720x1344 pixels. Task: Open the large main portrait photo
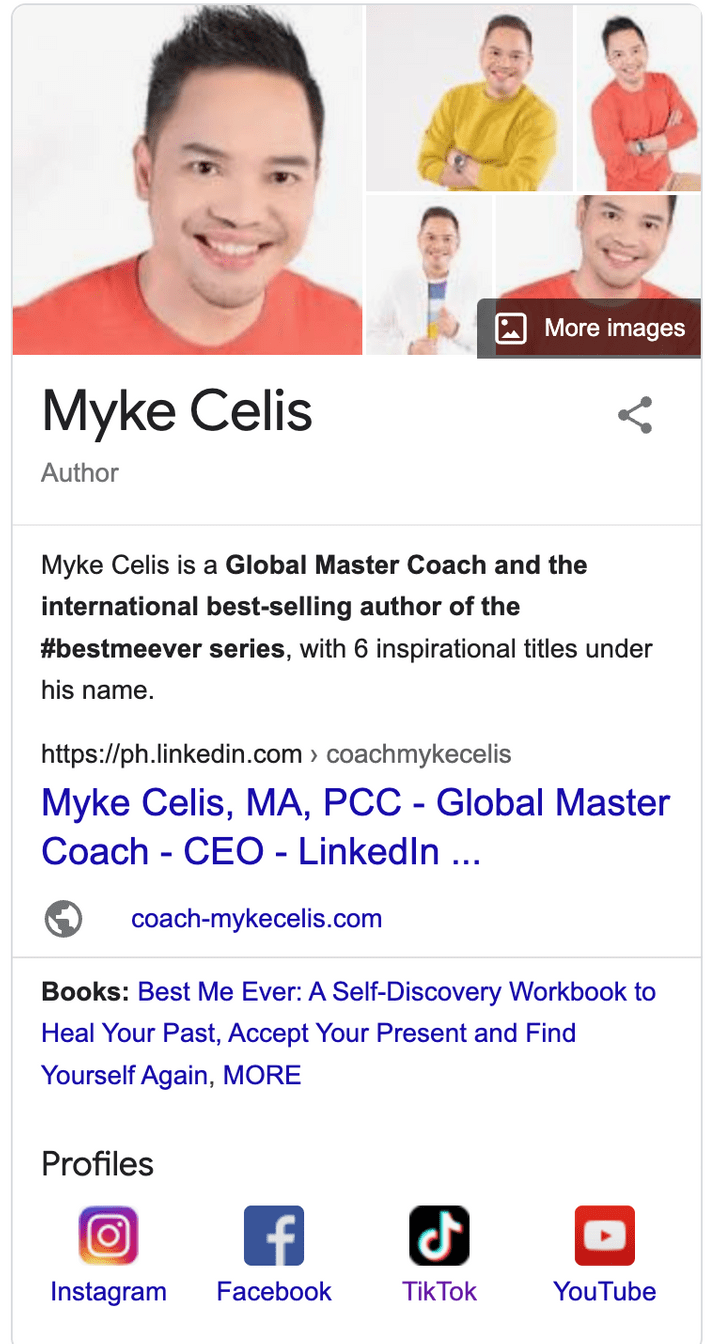[x=187, y=180]
